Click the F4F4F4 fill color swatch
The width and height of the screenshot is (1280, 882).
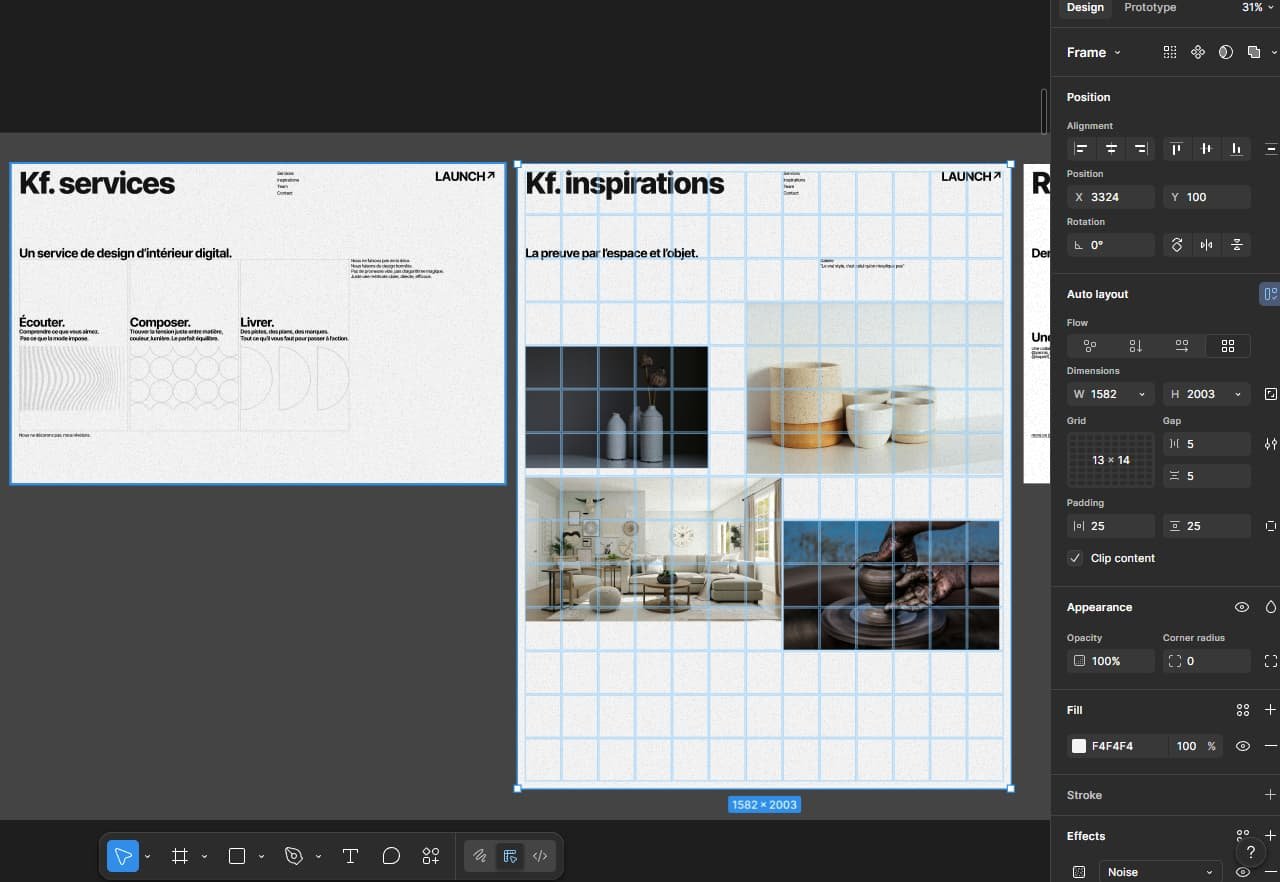tap(1079, 746)
